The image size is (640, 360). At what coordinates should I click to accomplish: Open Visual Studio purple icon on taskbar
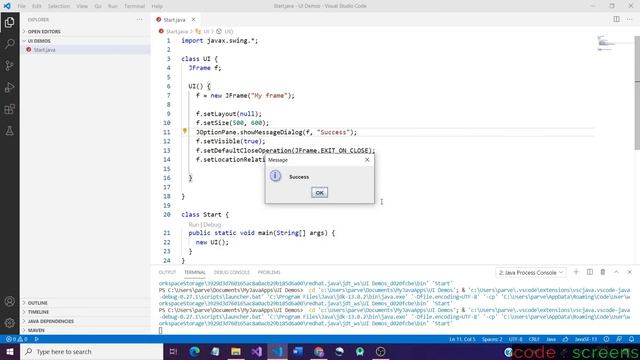(x=256, y=351)
